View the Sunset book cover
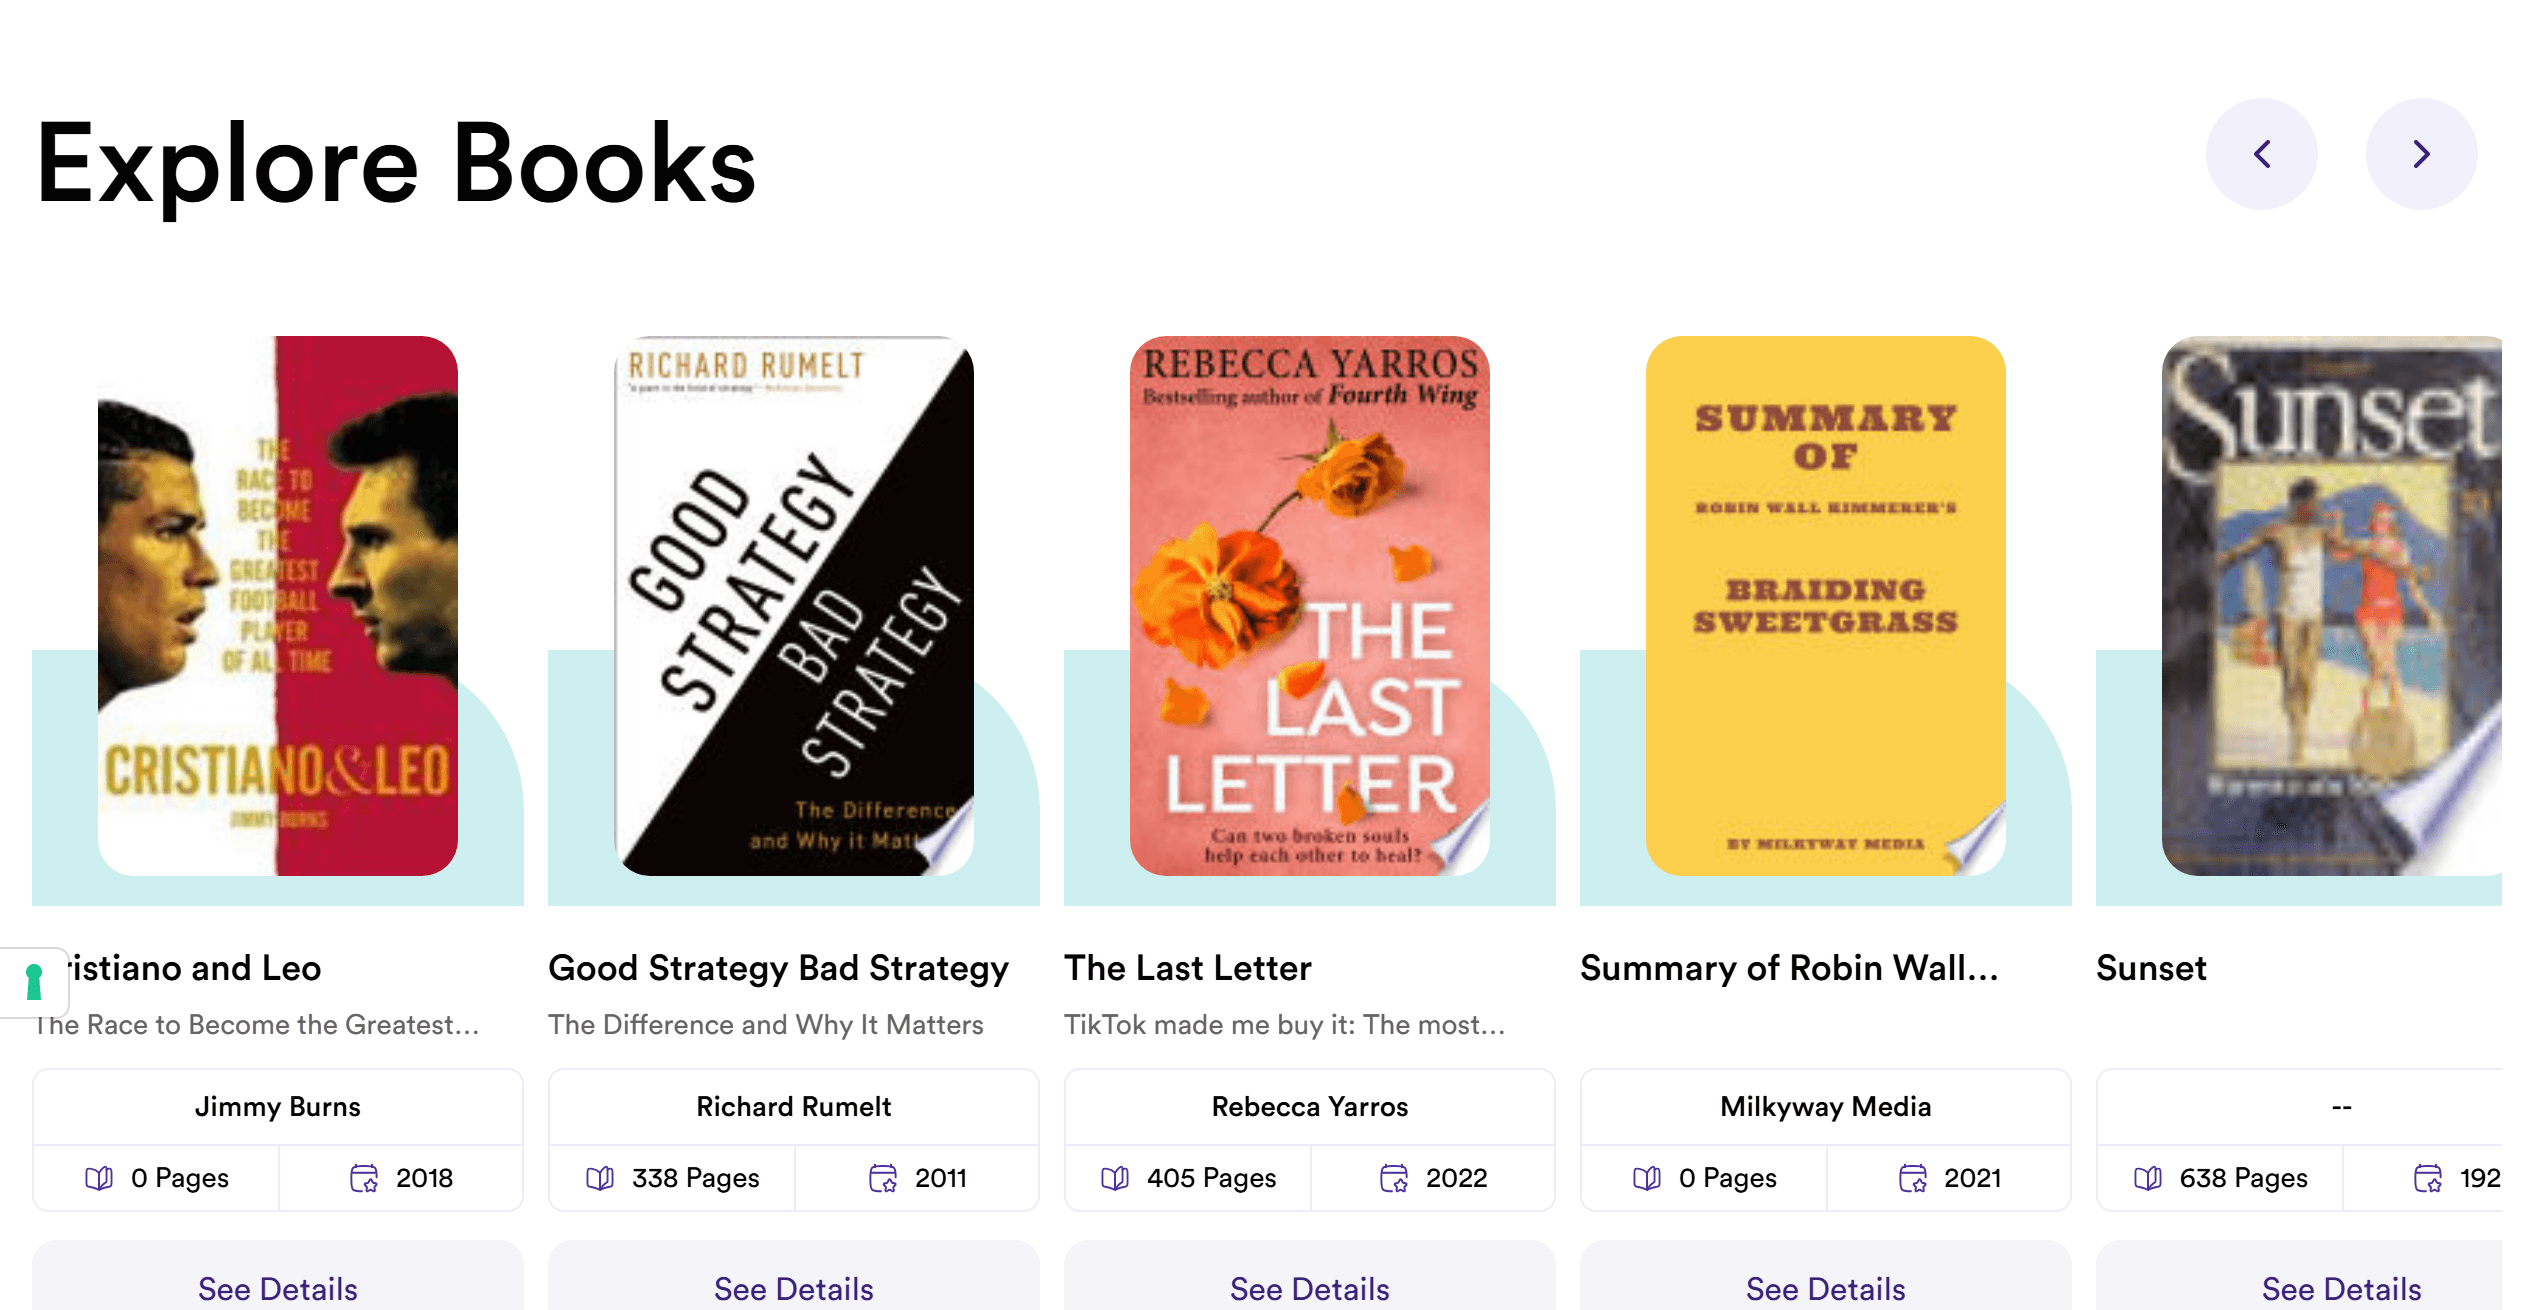This screenshot has width=2534, height=1310. (x=2332, y=606)
